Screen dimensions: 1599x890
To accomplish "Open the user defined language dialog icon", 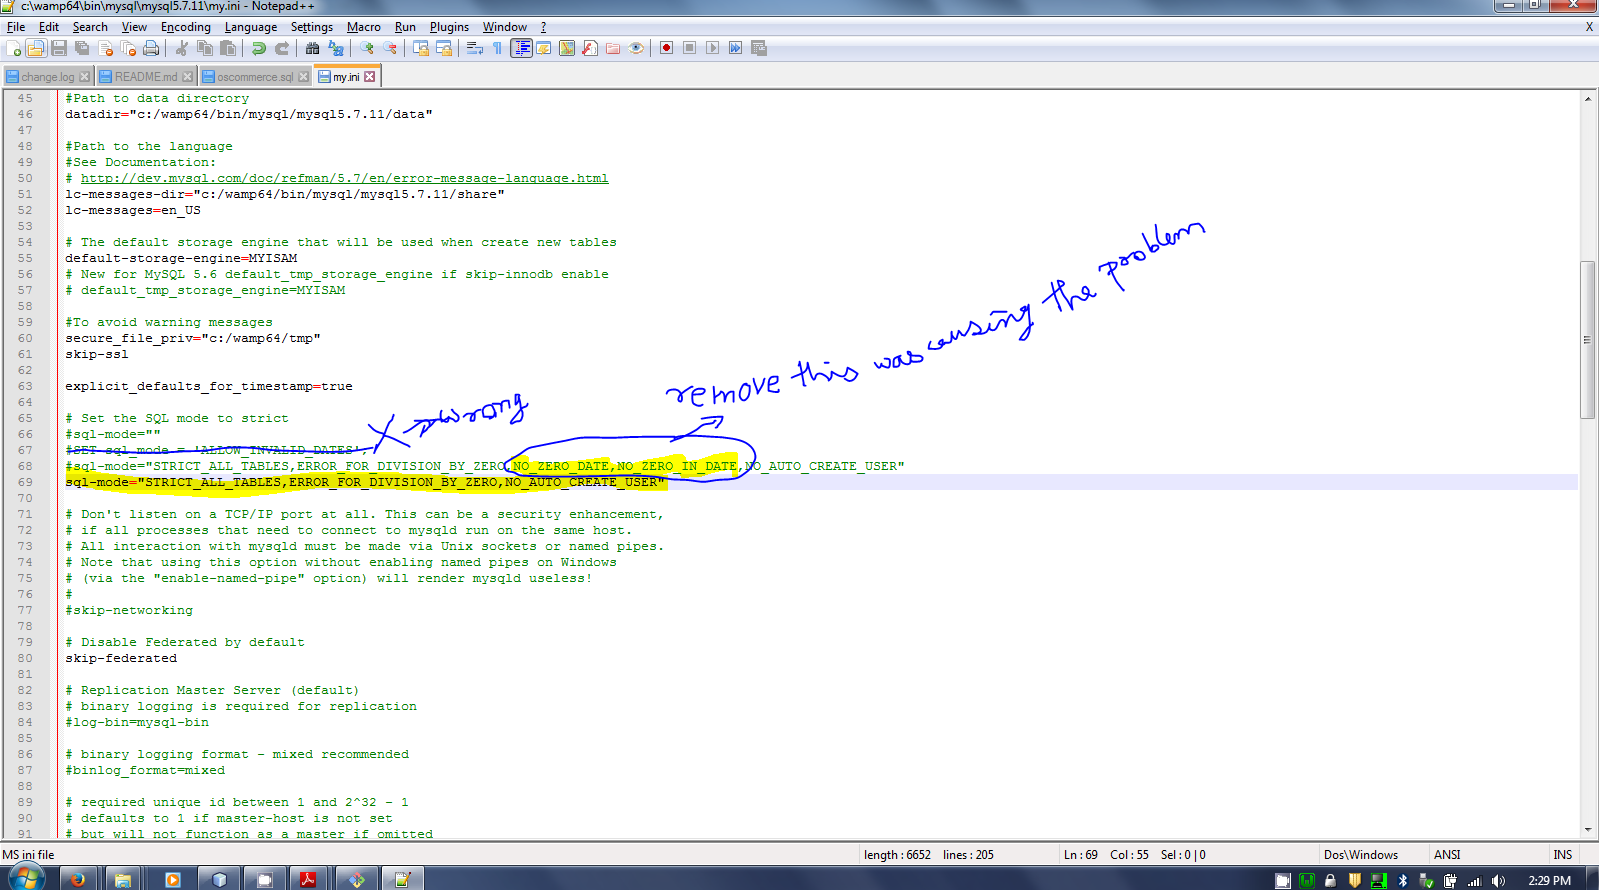I will [544, 48].
